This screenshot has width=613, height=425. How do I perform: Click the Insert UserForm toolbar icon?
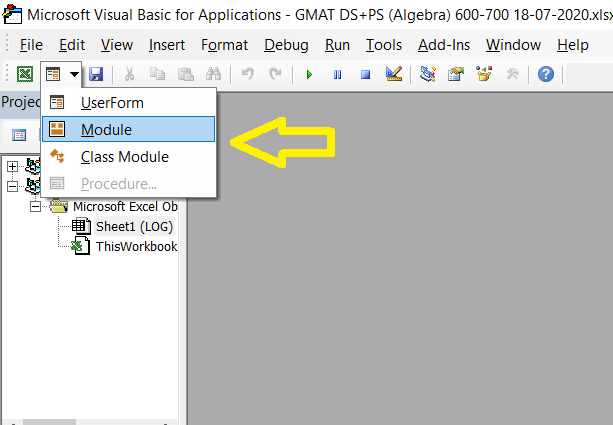[x=53, y=74]
